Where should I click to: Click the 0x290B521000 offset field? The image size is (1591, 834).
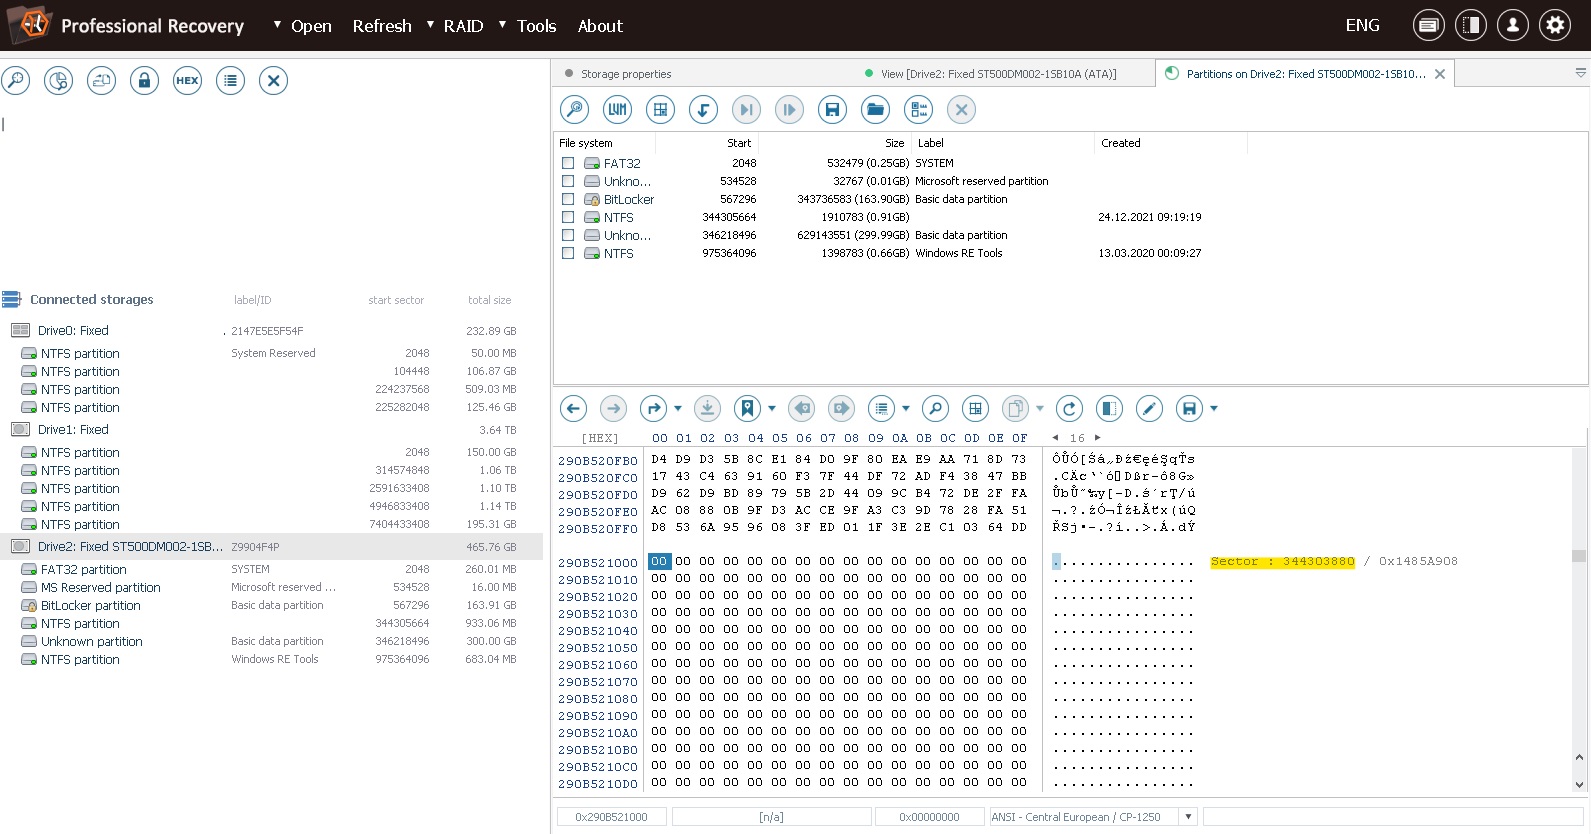[x=612, y=817]
